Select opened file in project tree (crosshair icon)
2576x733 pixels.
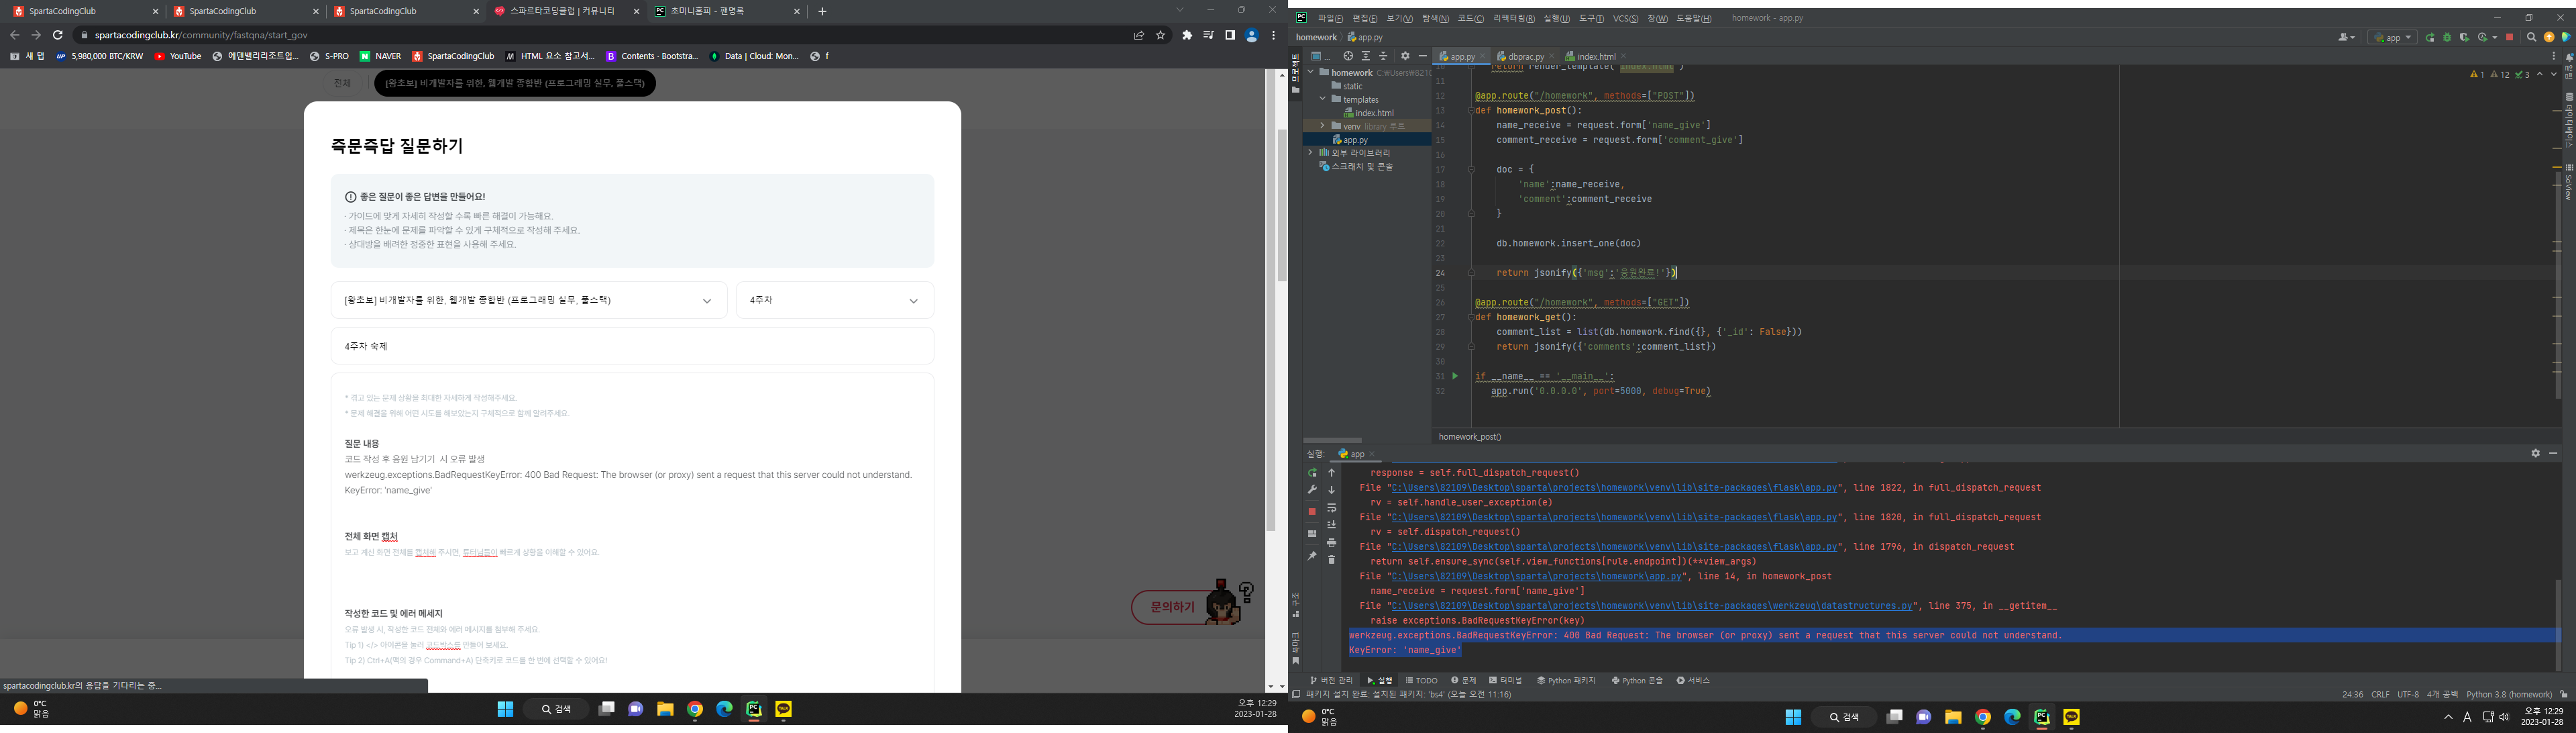tap(1348, 56)
